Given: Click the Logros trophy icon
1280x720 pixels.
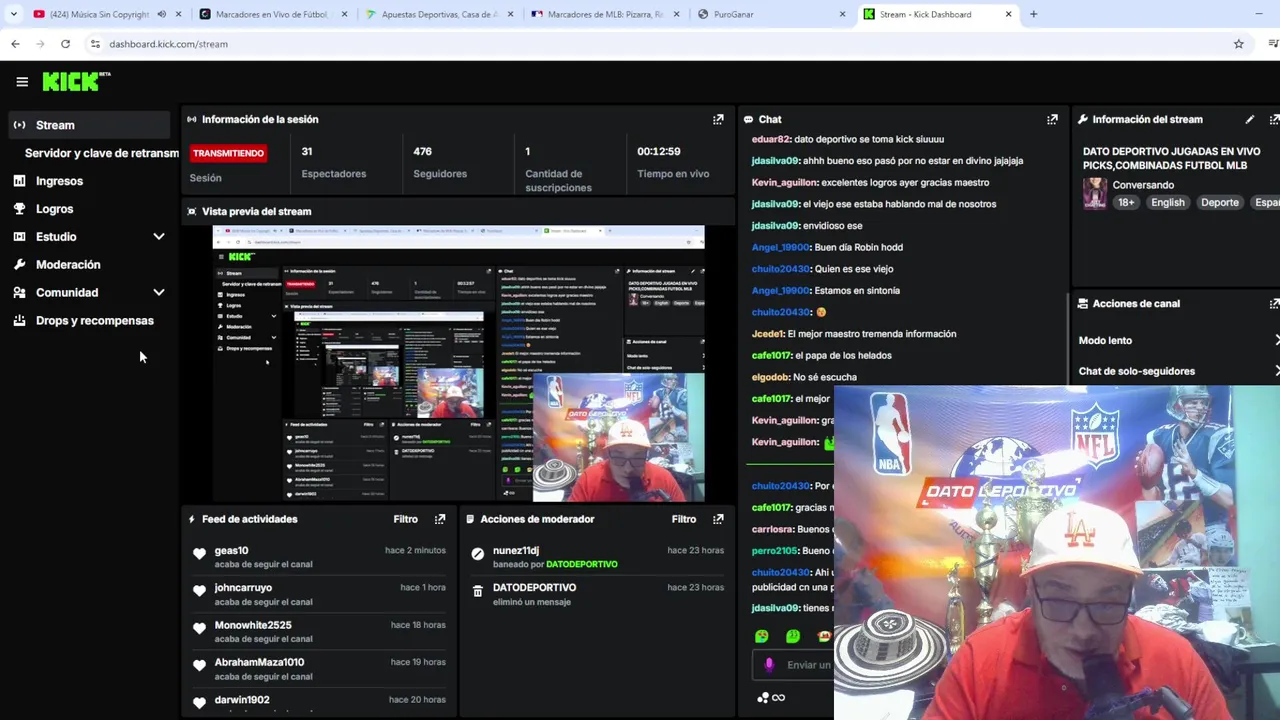Looking at the screenshot, I should click(19, 209).
